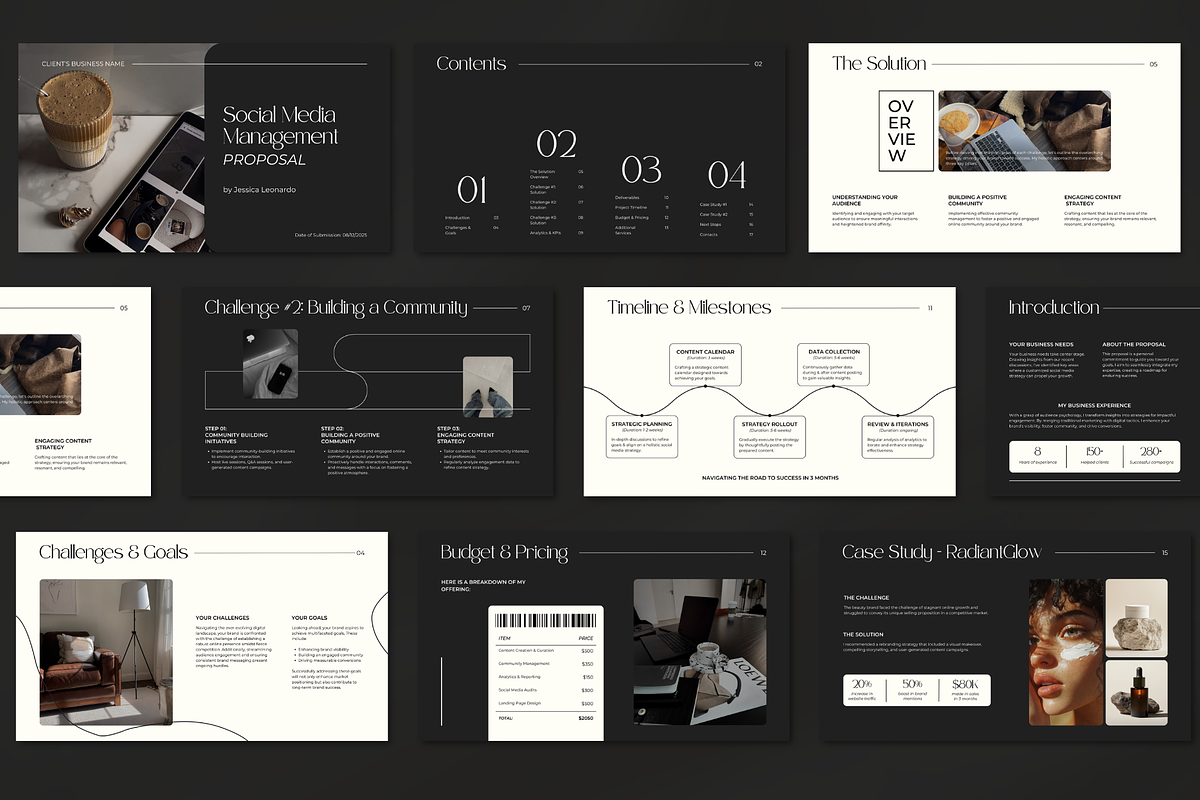Viewport: 1200px width, 800px height.
Task: Click the 'Community Management' $350 pricing row
Action: pos(546,664)
